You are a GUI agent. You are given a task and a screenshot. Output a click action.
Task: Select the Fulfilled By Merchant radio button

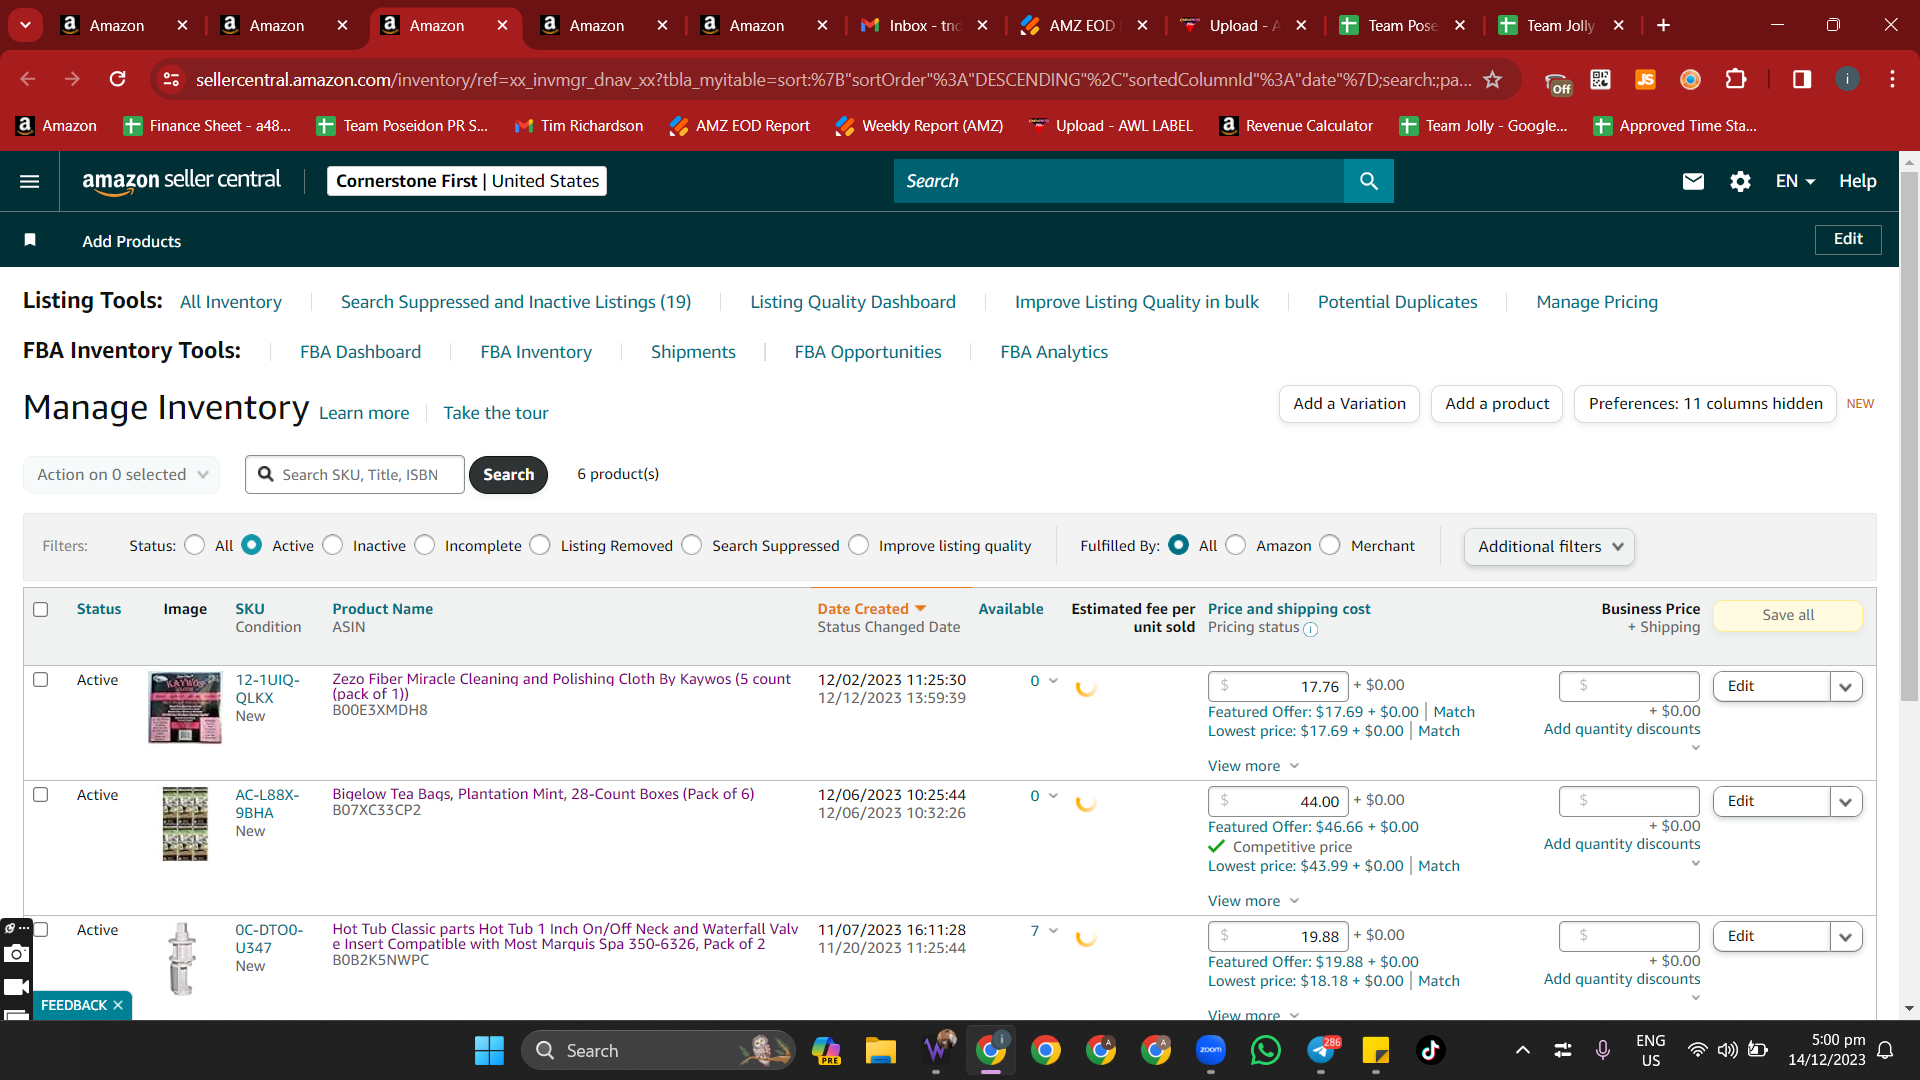click(x=1330, y=545)
